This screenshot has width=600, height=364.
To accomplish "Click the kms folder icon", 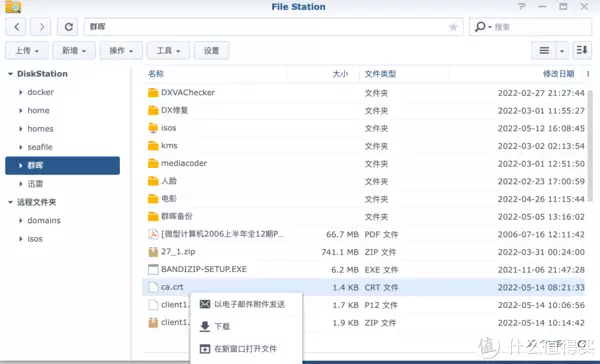I will (x=153, y=145).
